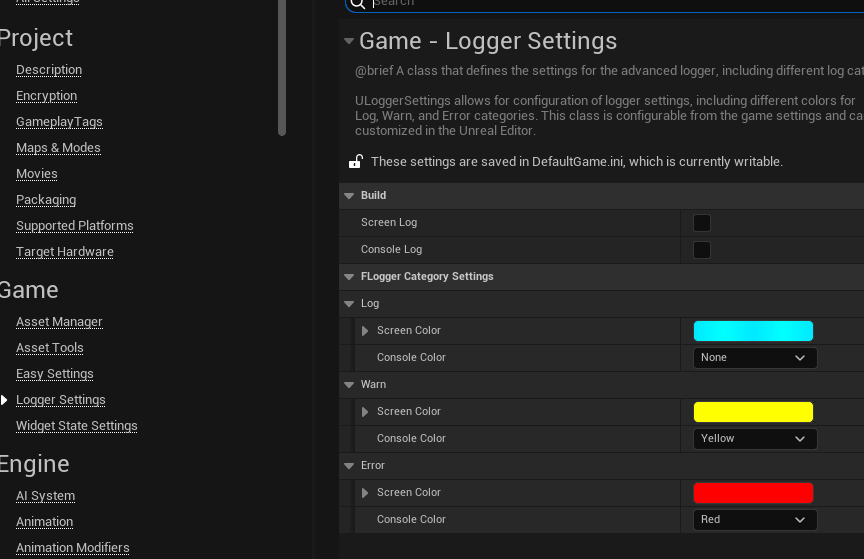Screen dimensions: 864x559
Task: Collapse the Game - Logger Settings header
Action: pyautogui.click(x=349, y=41)
